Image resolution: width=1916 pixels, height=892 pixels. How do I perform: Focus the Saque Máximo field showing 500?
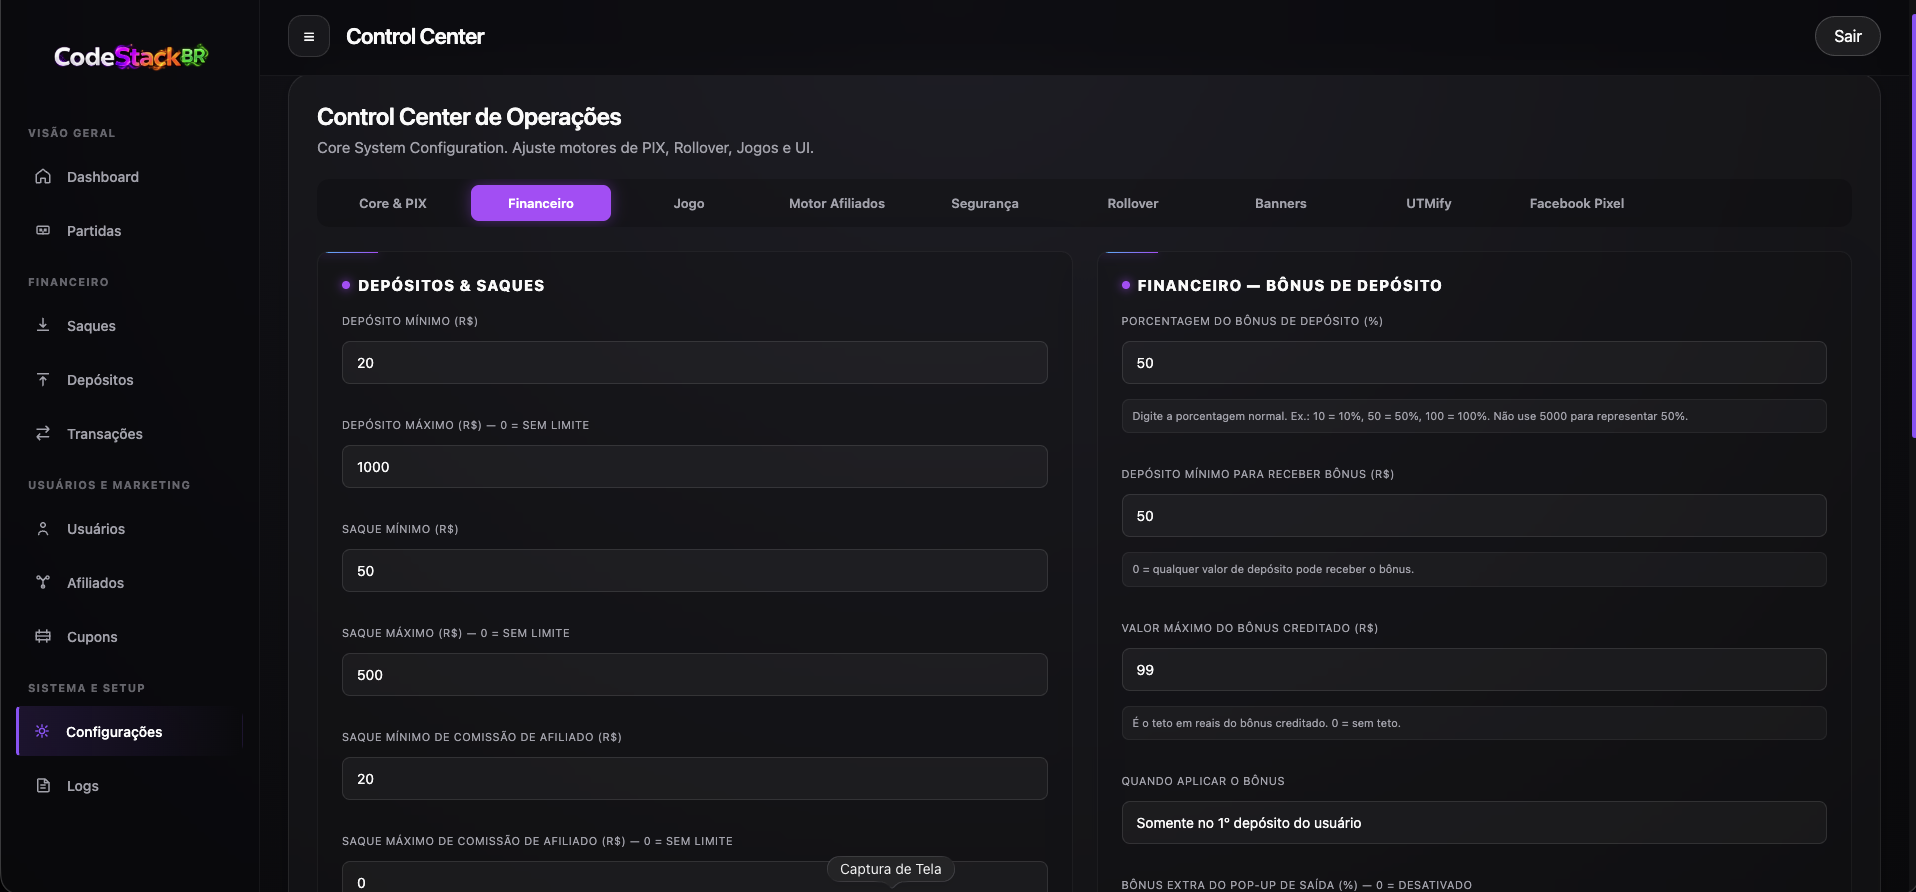point(695,675)
